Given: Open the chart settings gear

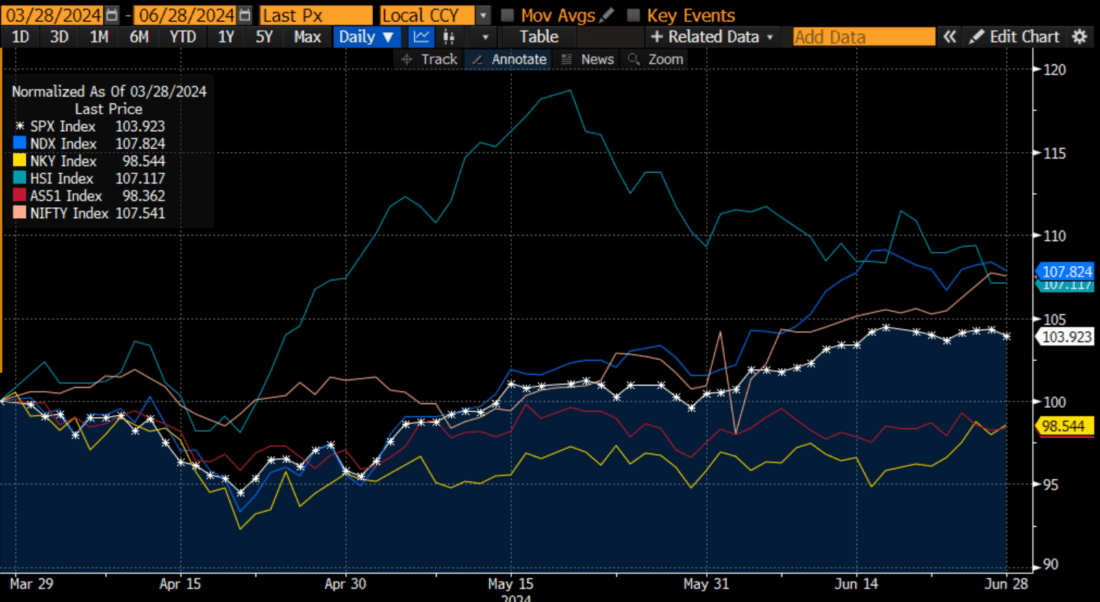Looking at the screenshot, I should point(1078,36).
